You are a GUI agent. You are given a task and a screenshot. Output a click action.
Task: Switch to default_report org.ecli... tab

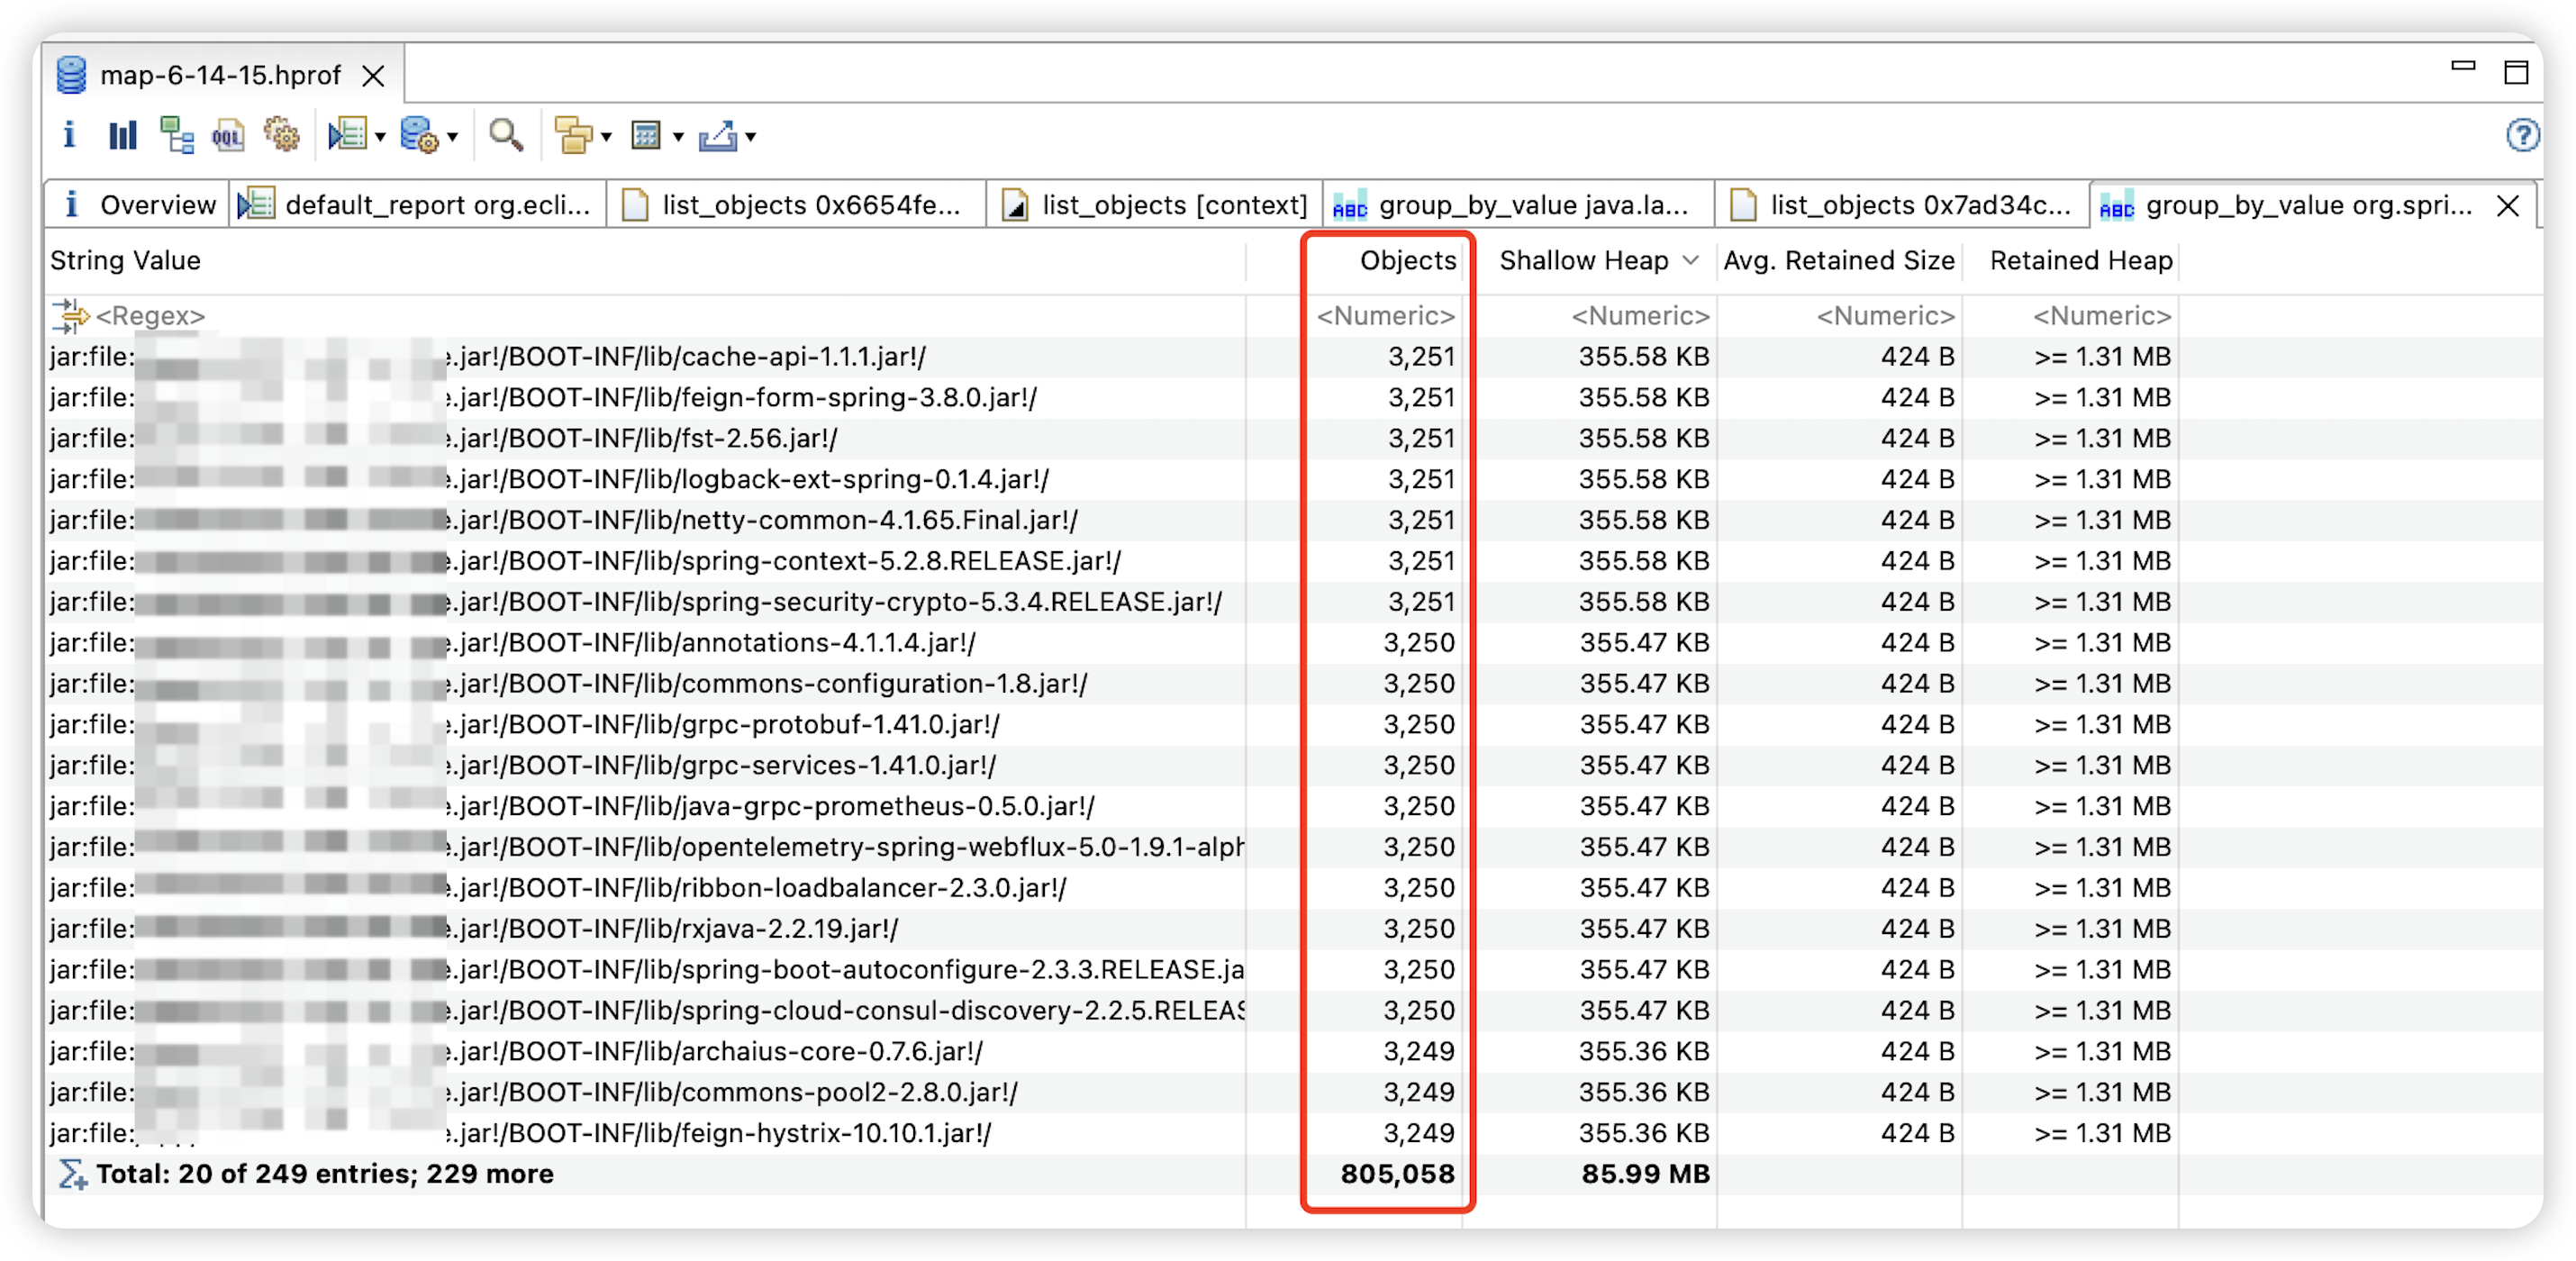[x=416, y=205]
